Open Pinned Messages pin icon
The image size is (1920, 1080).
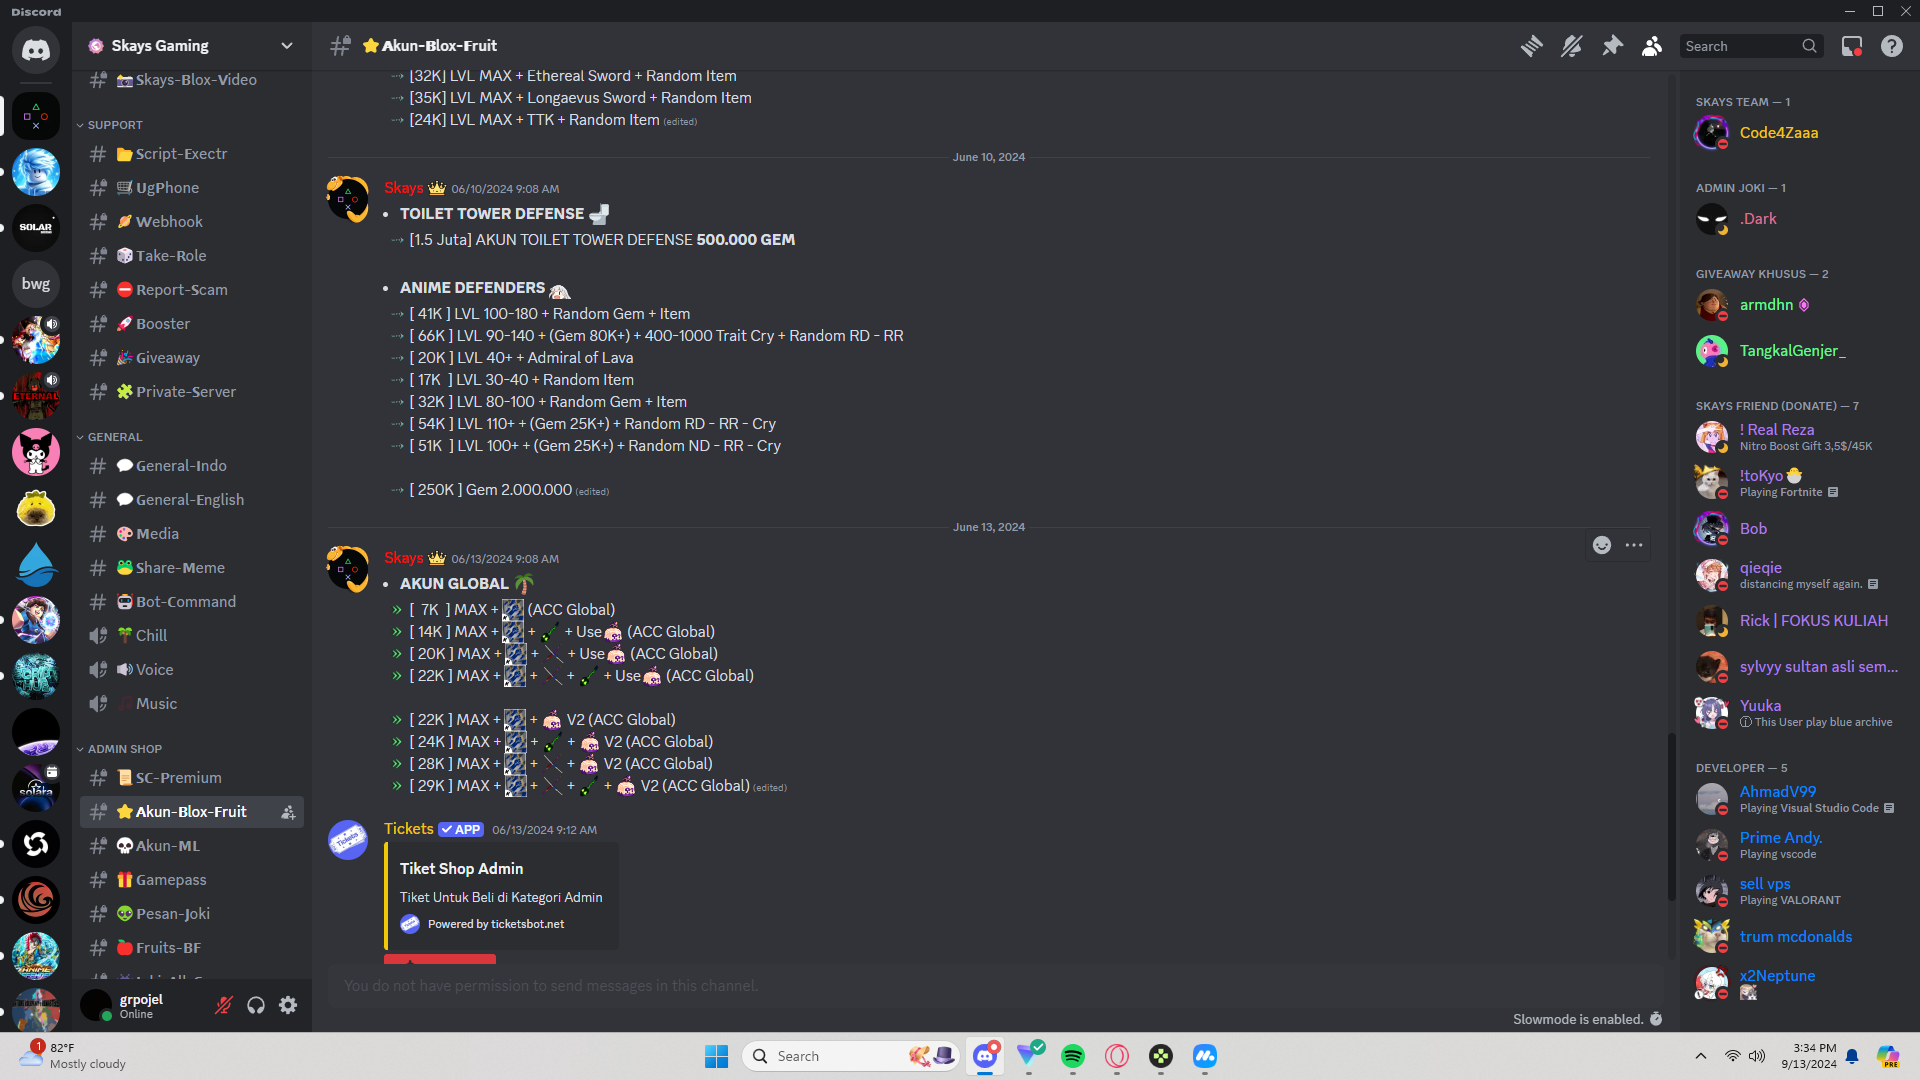point(1612,46)
